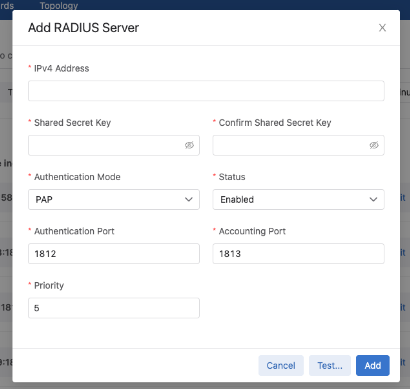Click the IPv4 Address label
Screen dimensions: 410x389
[62, 68]
